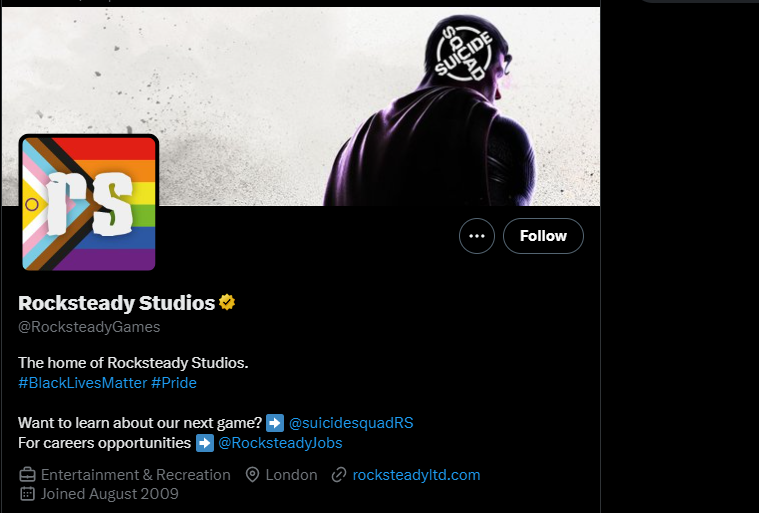Open the Rocksteady rainbow profile picture
The image size is (759, 513).
point(89,204)
